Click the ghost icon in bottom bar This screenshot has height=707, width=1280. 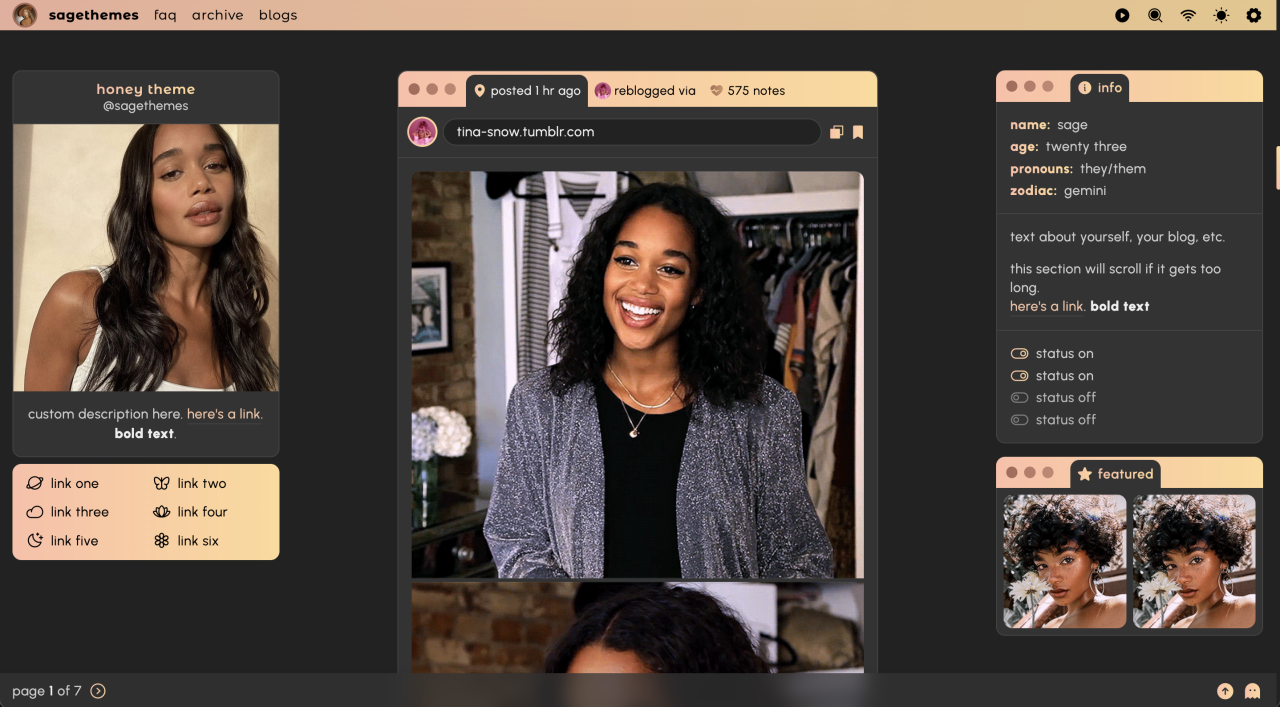click(x=1252, y=691)
